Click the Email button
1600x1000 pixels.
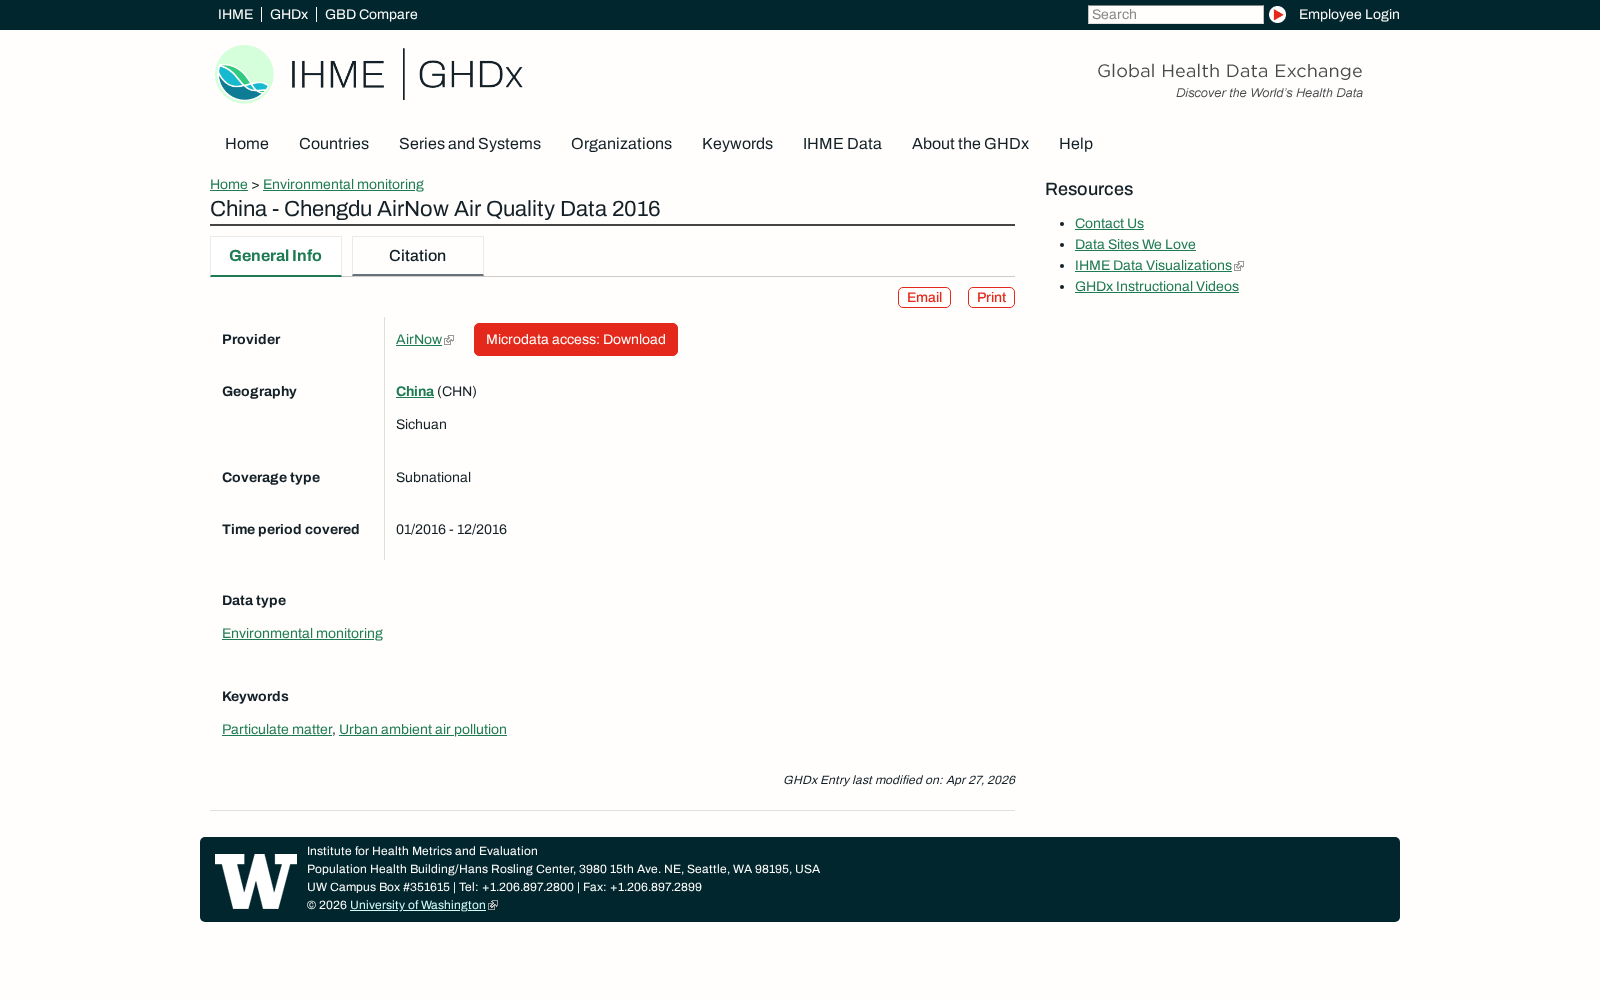(x=924, y=298)
